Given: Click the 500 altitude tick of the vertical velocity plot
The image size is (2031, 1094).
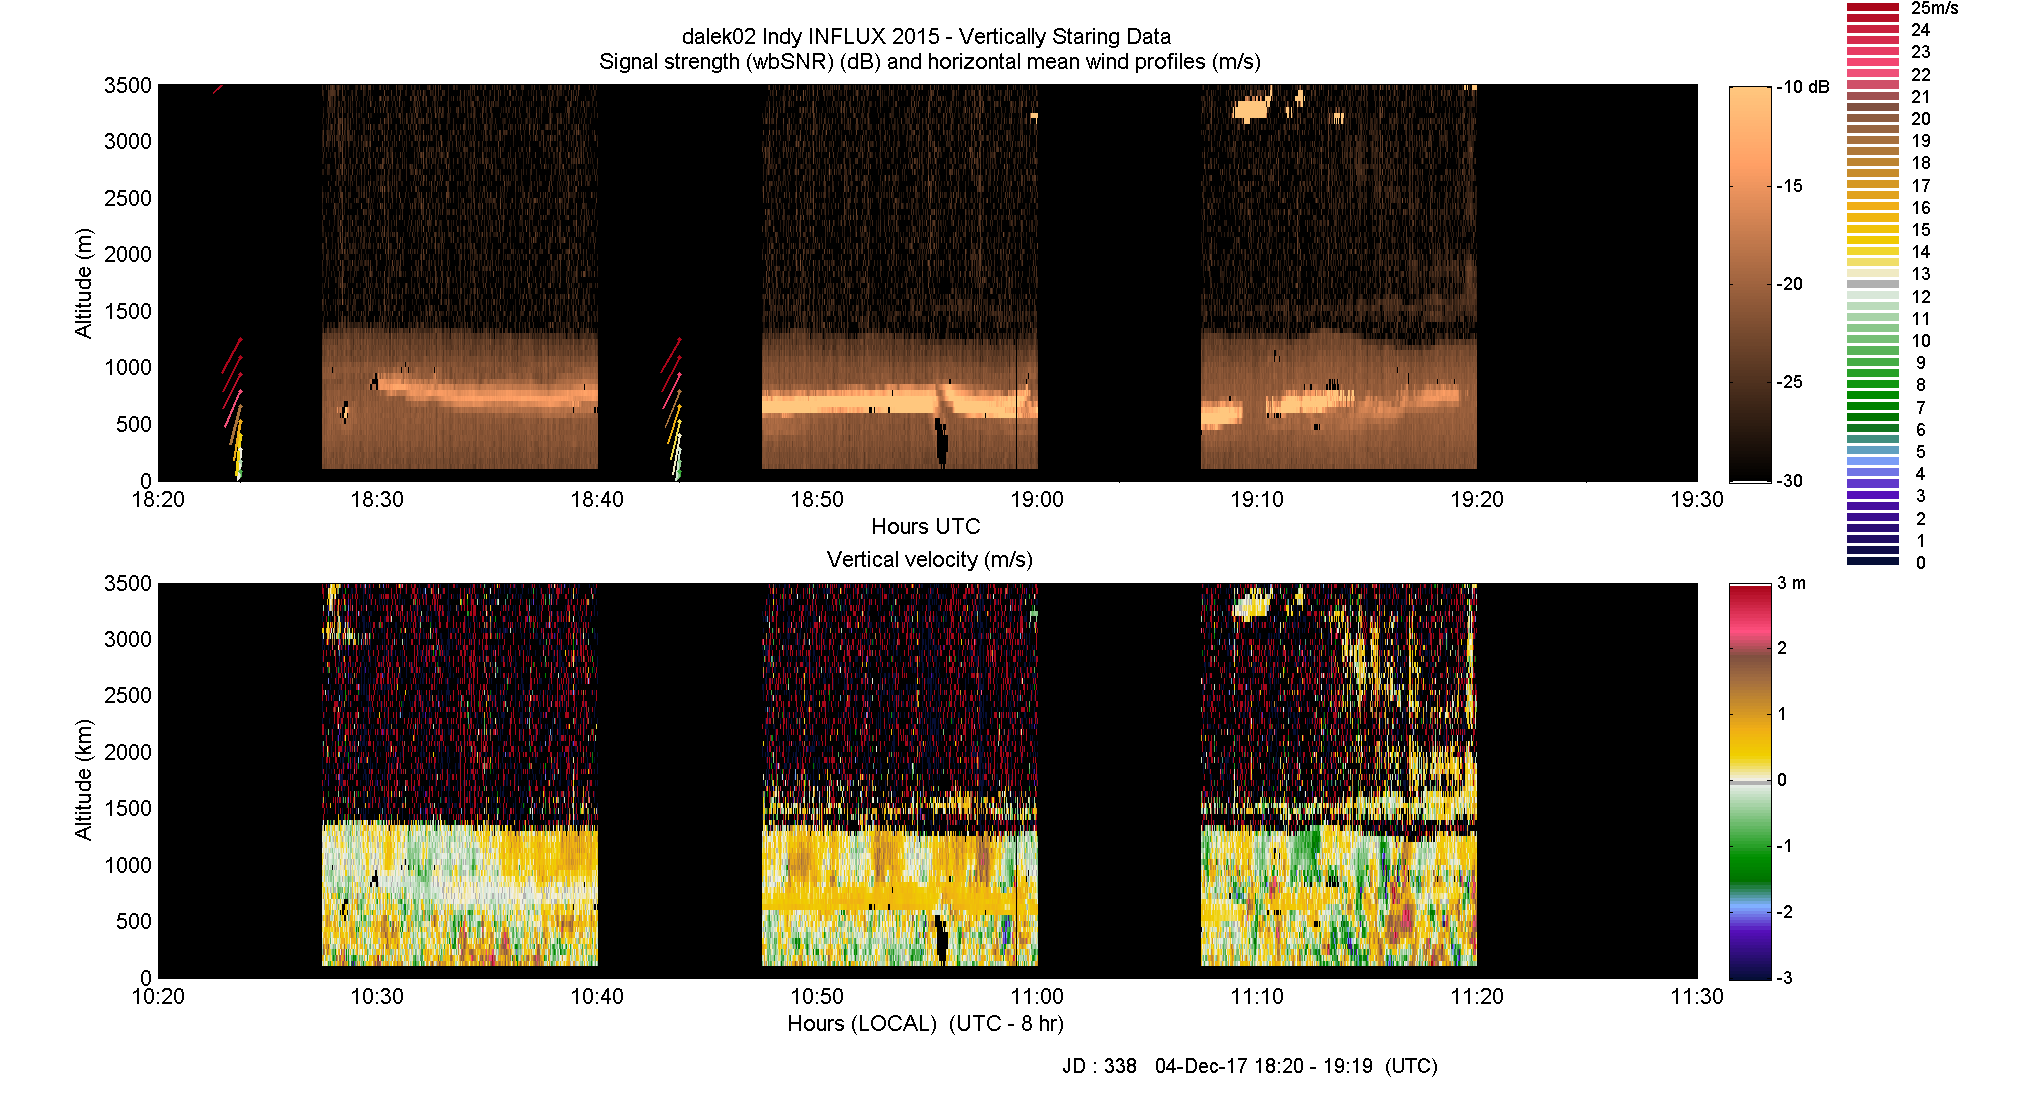Looking at the screenshot, I should [134, 921].
